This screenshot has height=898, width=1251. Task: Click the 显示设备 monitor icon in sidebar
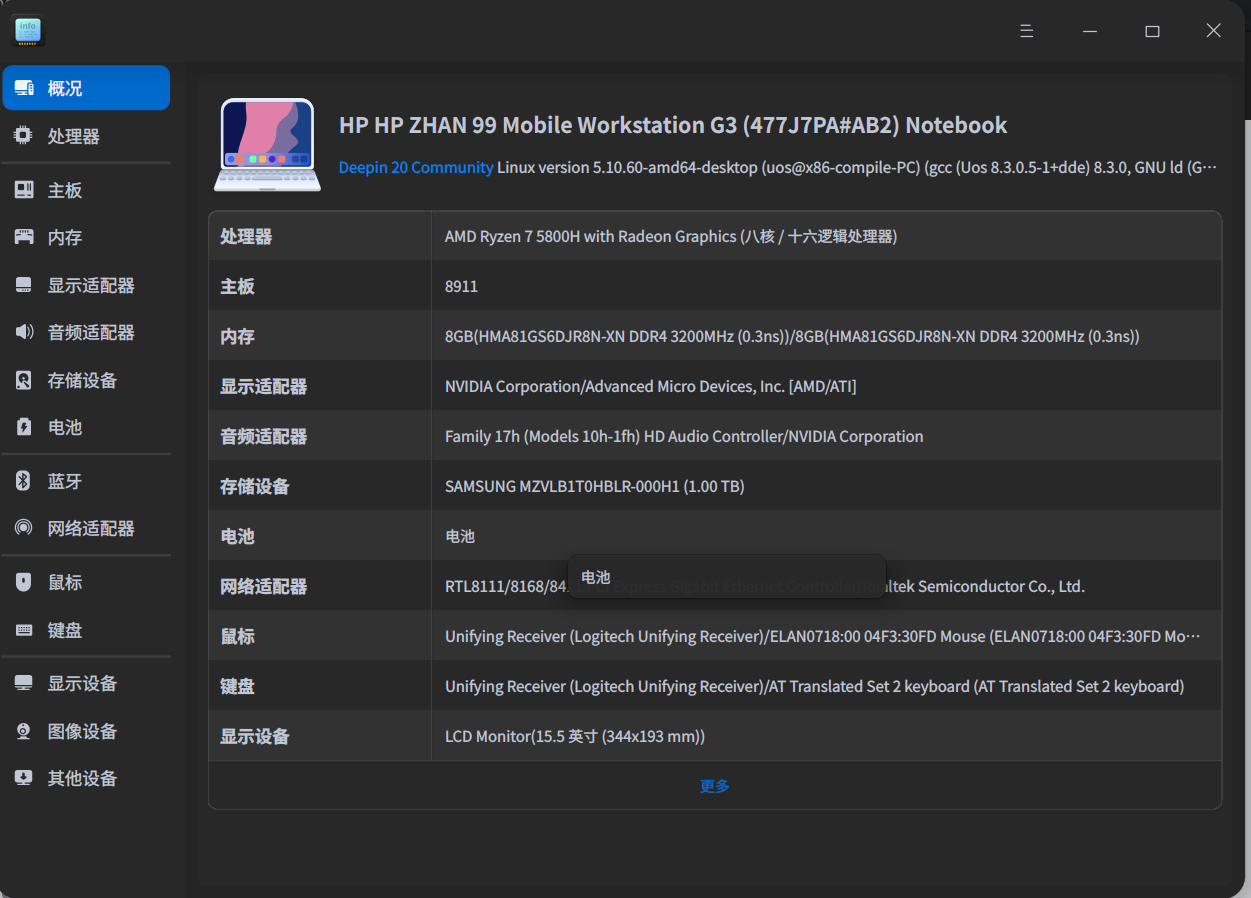24,683
